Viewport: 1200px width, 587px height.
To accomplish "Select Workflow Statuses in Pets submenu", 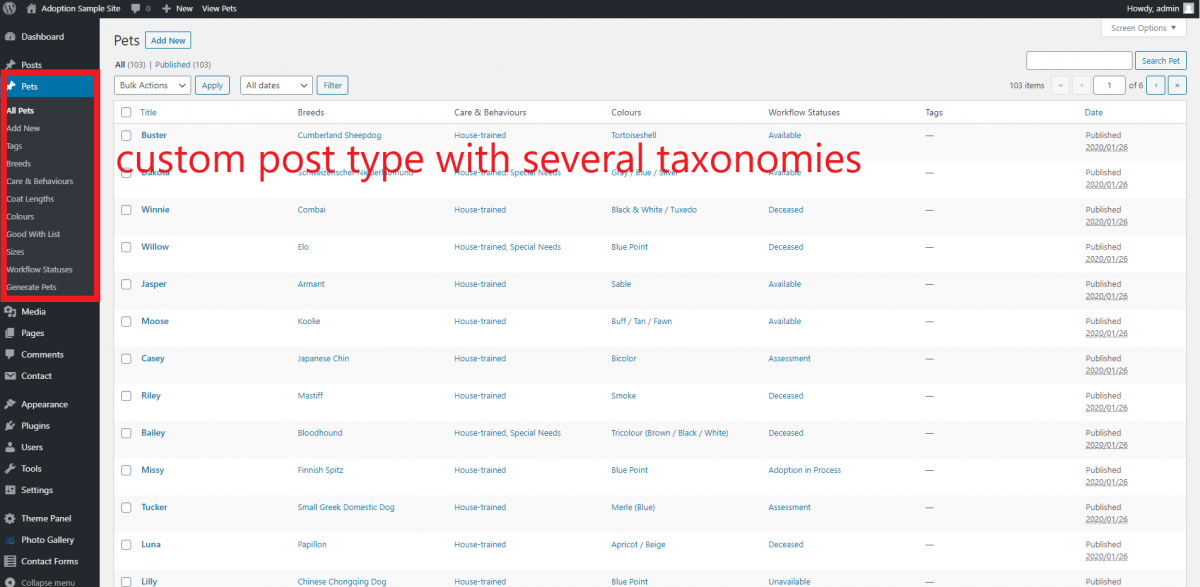I will (39, 270).
